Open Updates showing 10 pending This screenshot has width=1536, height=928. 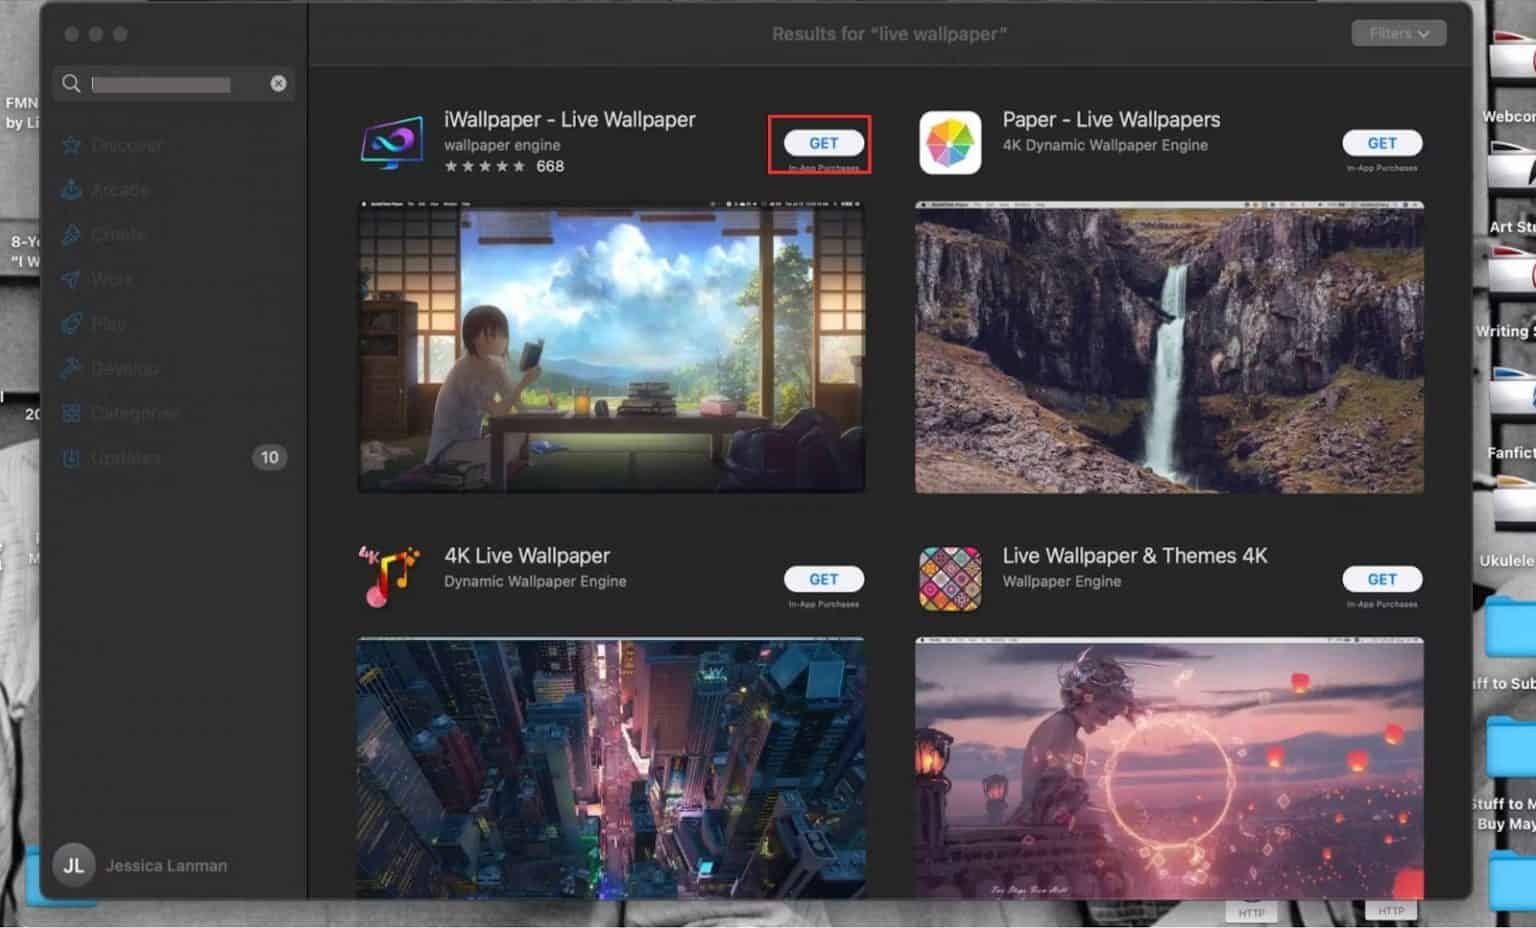[x=125, y=458]
